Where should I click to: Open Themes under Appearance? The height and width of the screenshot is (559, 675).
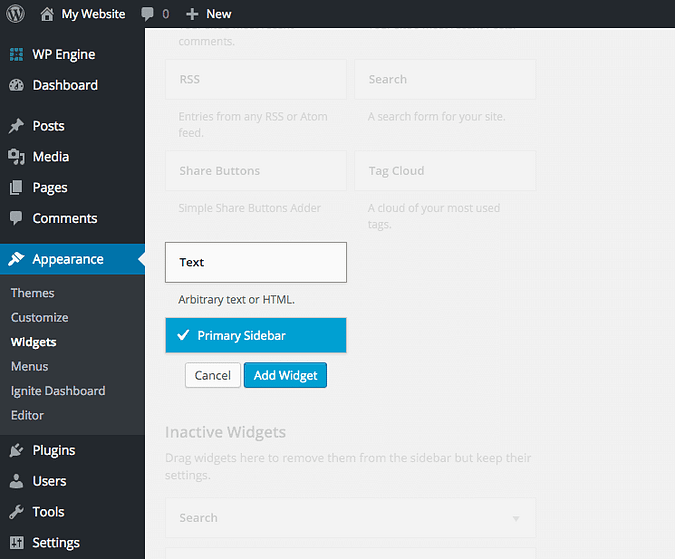pos(32,293)
